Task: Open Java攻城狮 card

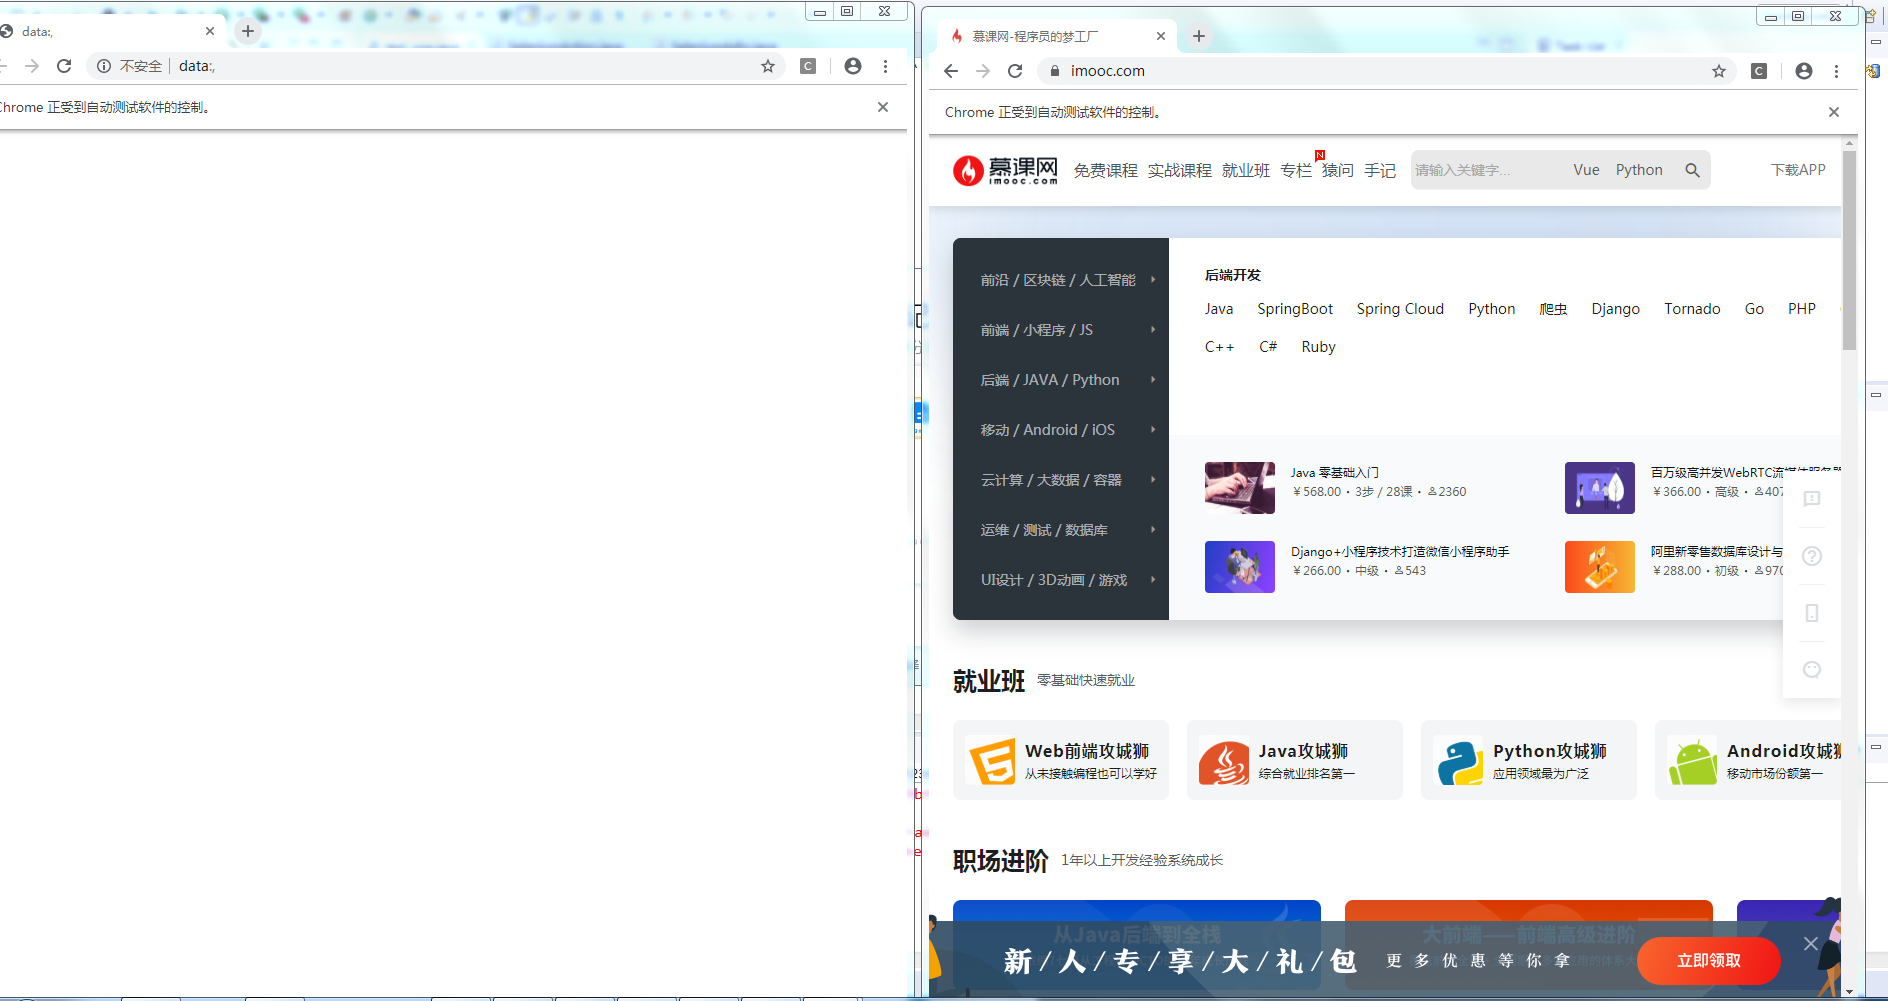Action: [1295, 760]
